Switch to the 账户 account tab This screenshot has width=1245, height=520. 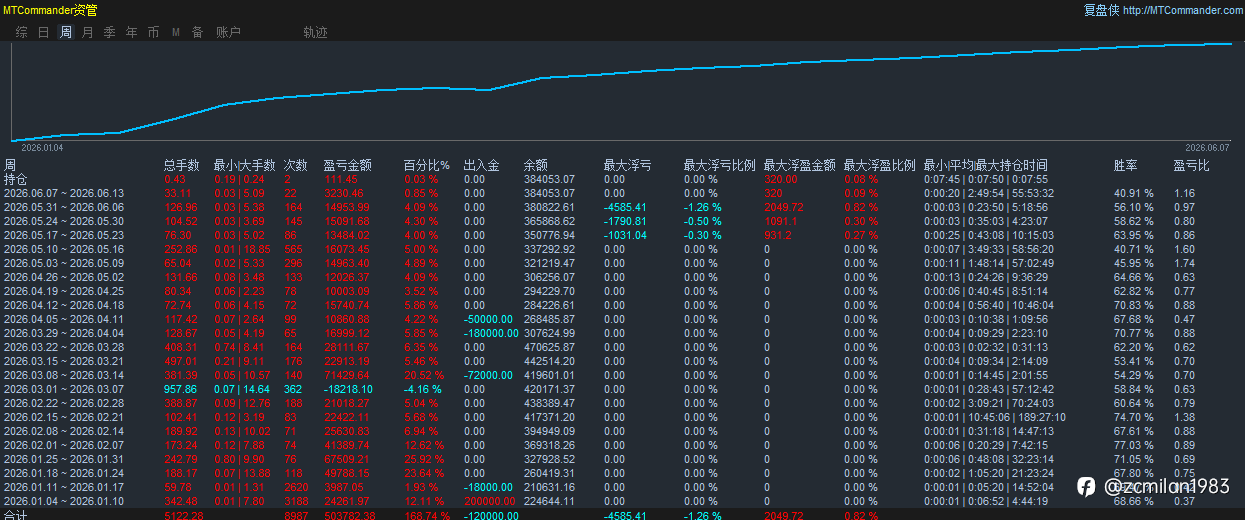point(228,32)
